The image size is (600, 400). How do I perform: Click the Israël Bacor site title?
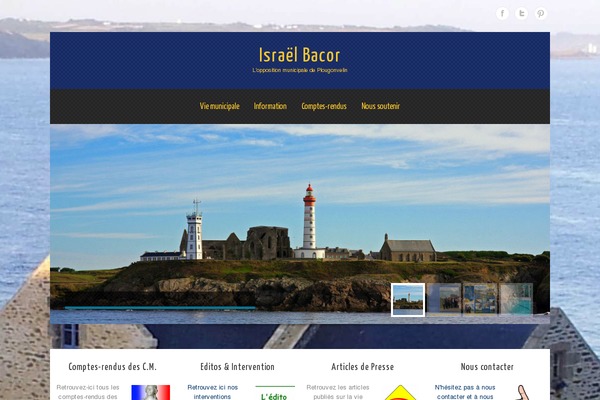pyautogui.click(x=299, y=55)
